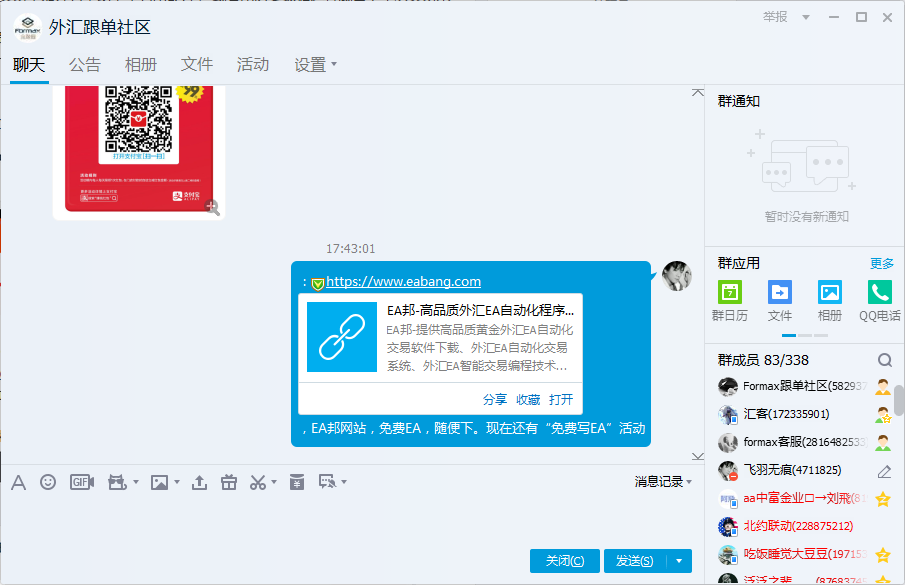Screen dimensions: 905x585
Task: Click the 关闭(C) button
Action: coord(564,561)
